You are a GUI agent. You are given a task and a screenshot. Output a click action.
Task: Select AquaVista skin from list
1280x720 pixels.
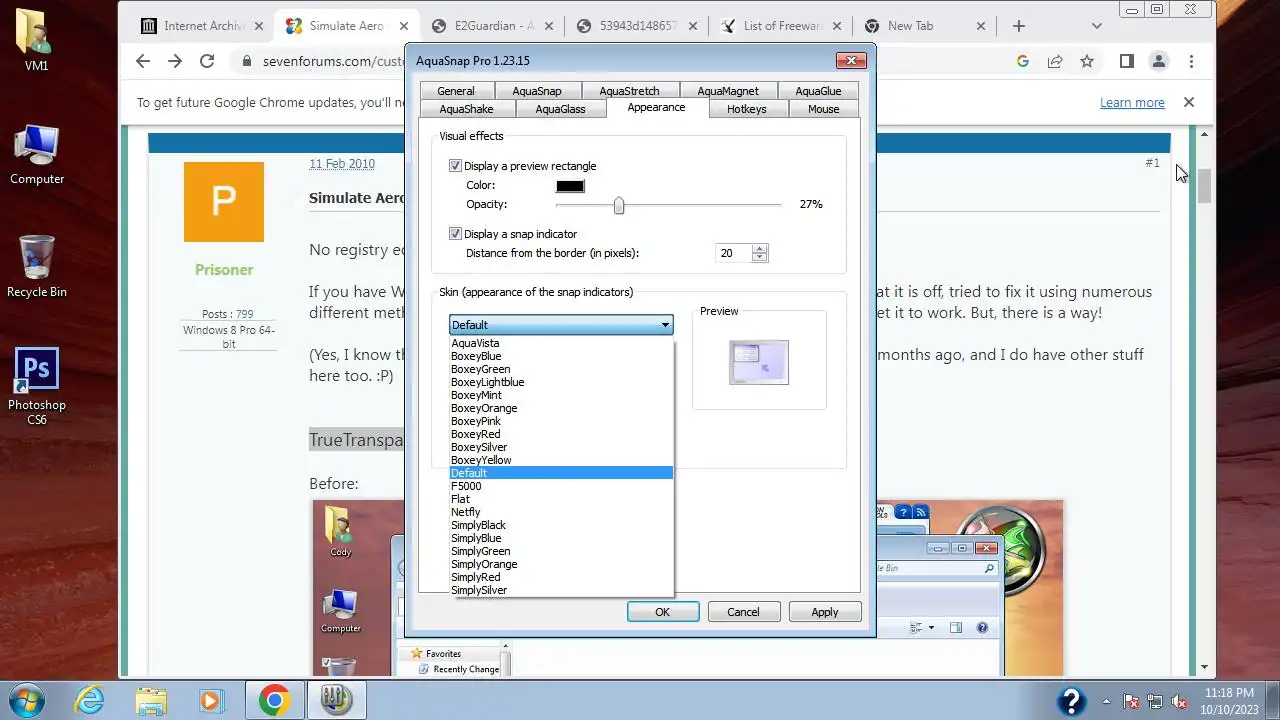coord(561,343)
